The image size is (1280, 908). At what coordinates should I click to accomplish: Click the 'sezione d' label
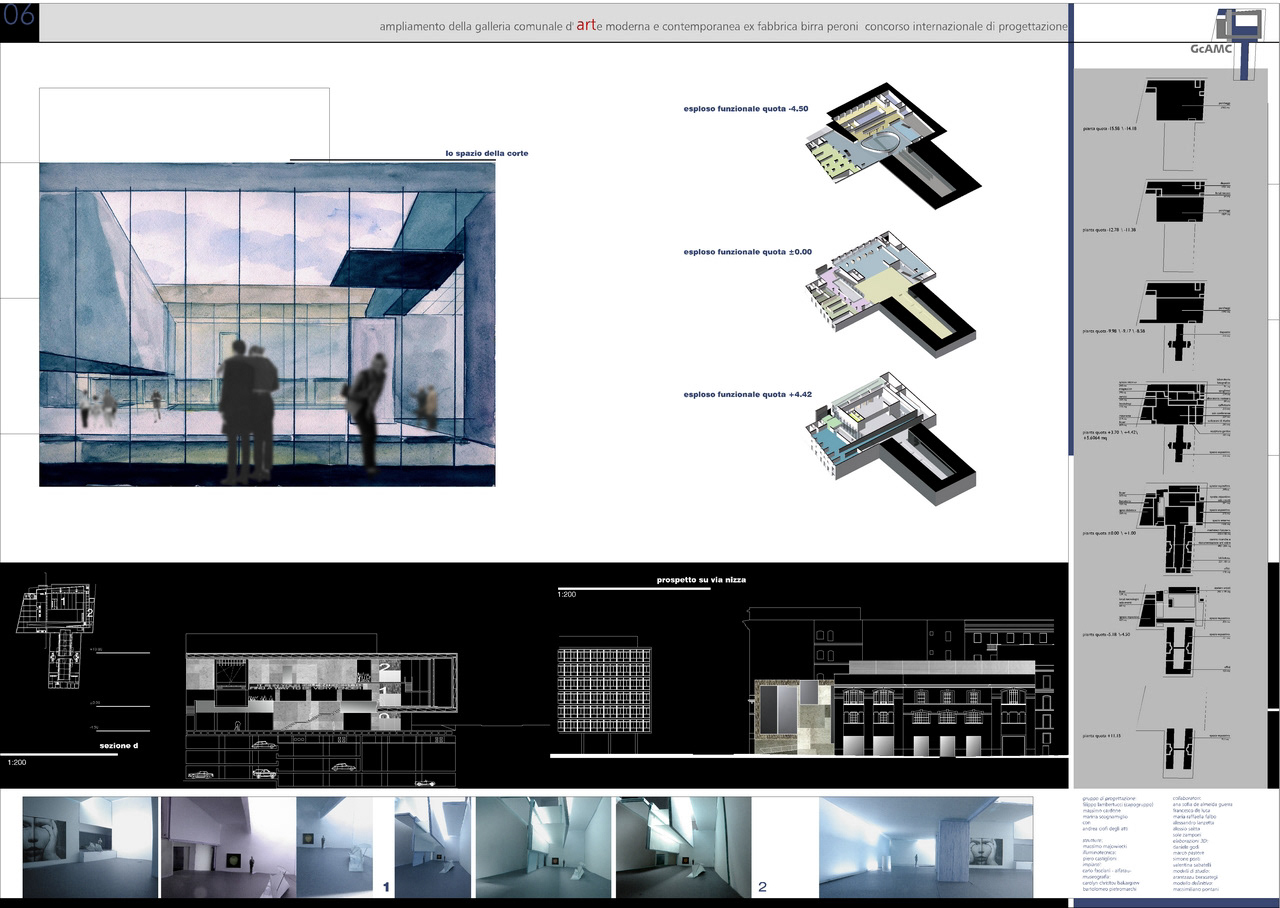119,746
